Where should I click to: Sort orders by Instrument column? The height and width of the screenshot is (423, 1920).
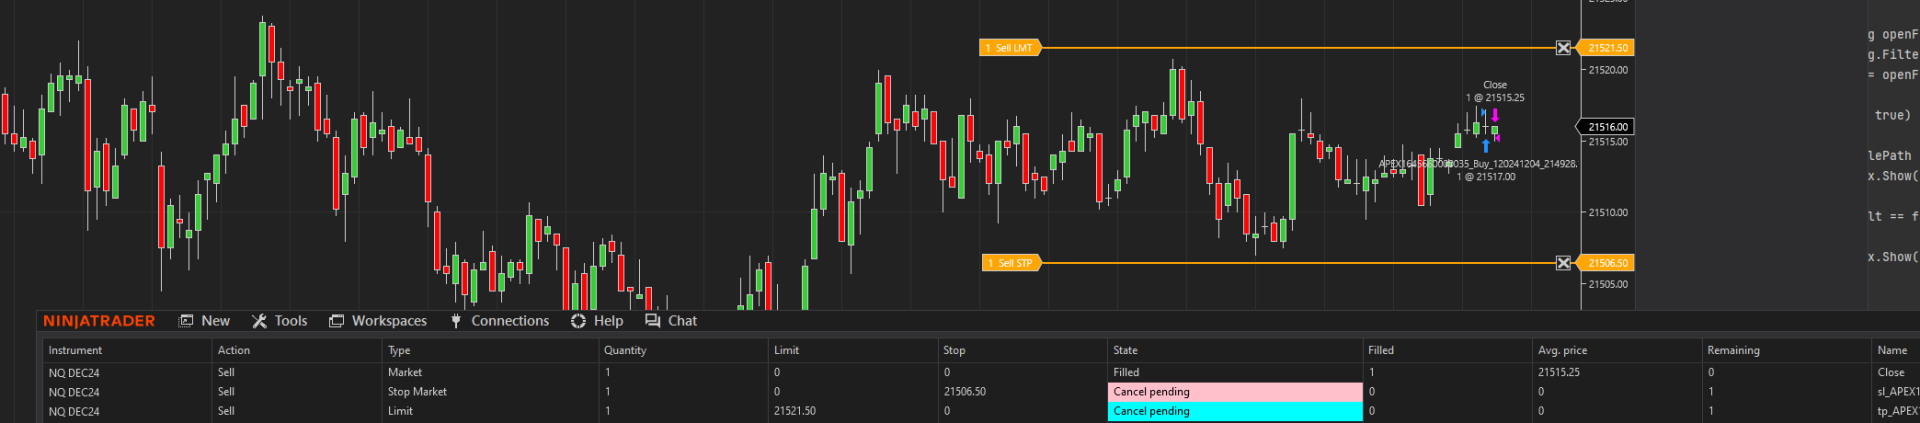(x=127, y=350)
